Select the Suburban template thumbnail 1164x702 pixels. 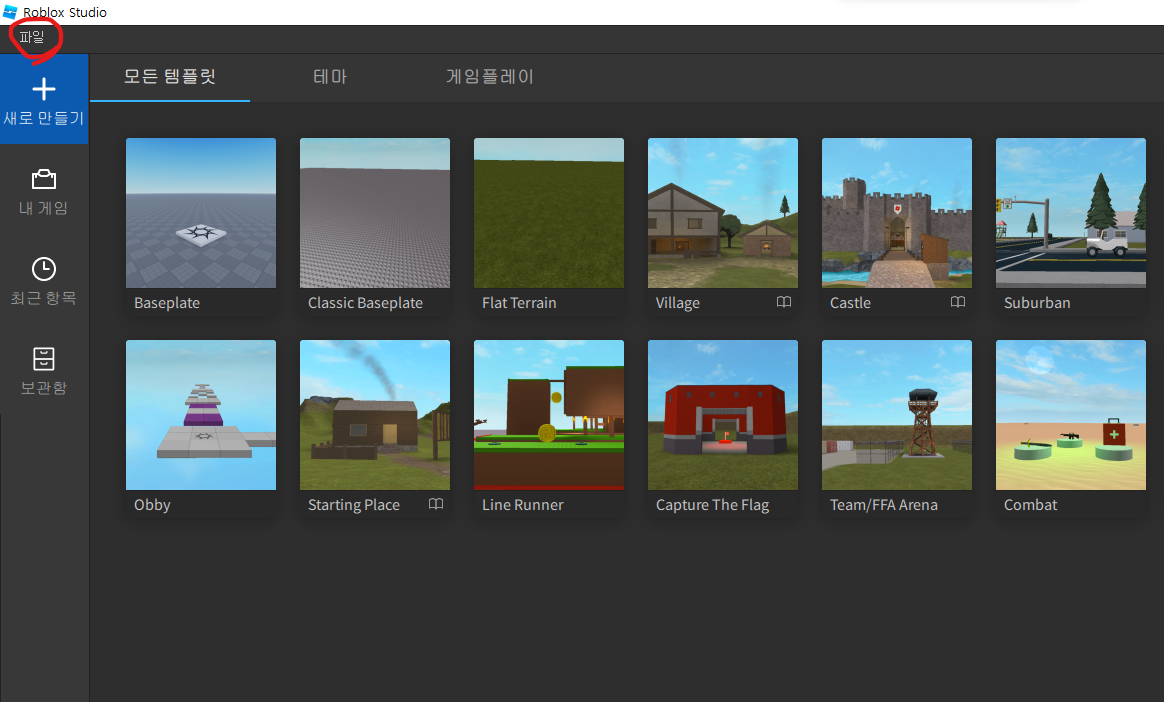coord(1070,213)
